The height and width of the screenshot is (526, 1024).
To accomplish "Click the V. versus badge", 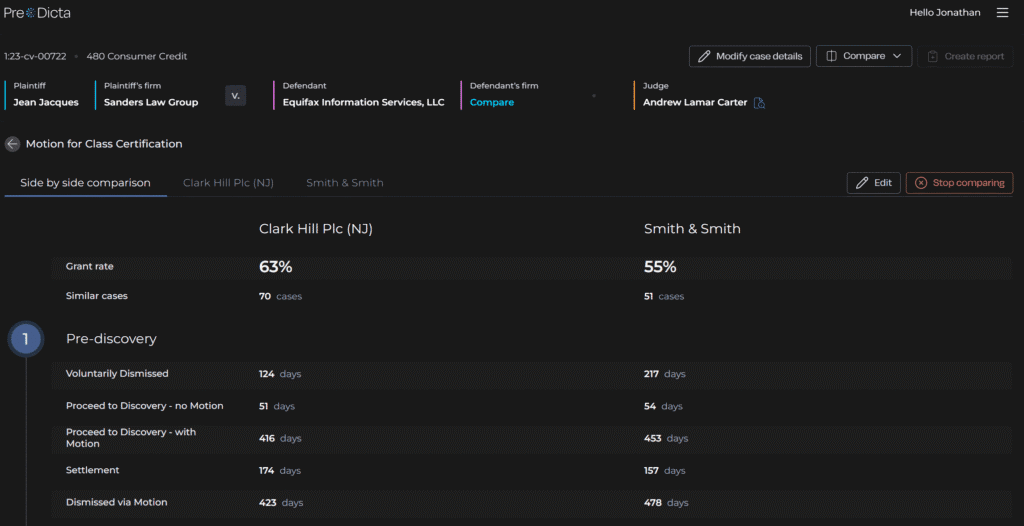I will coord(236,95).
